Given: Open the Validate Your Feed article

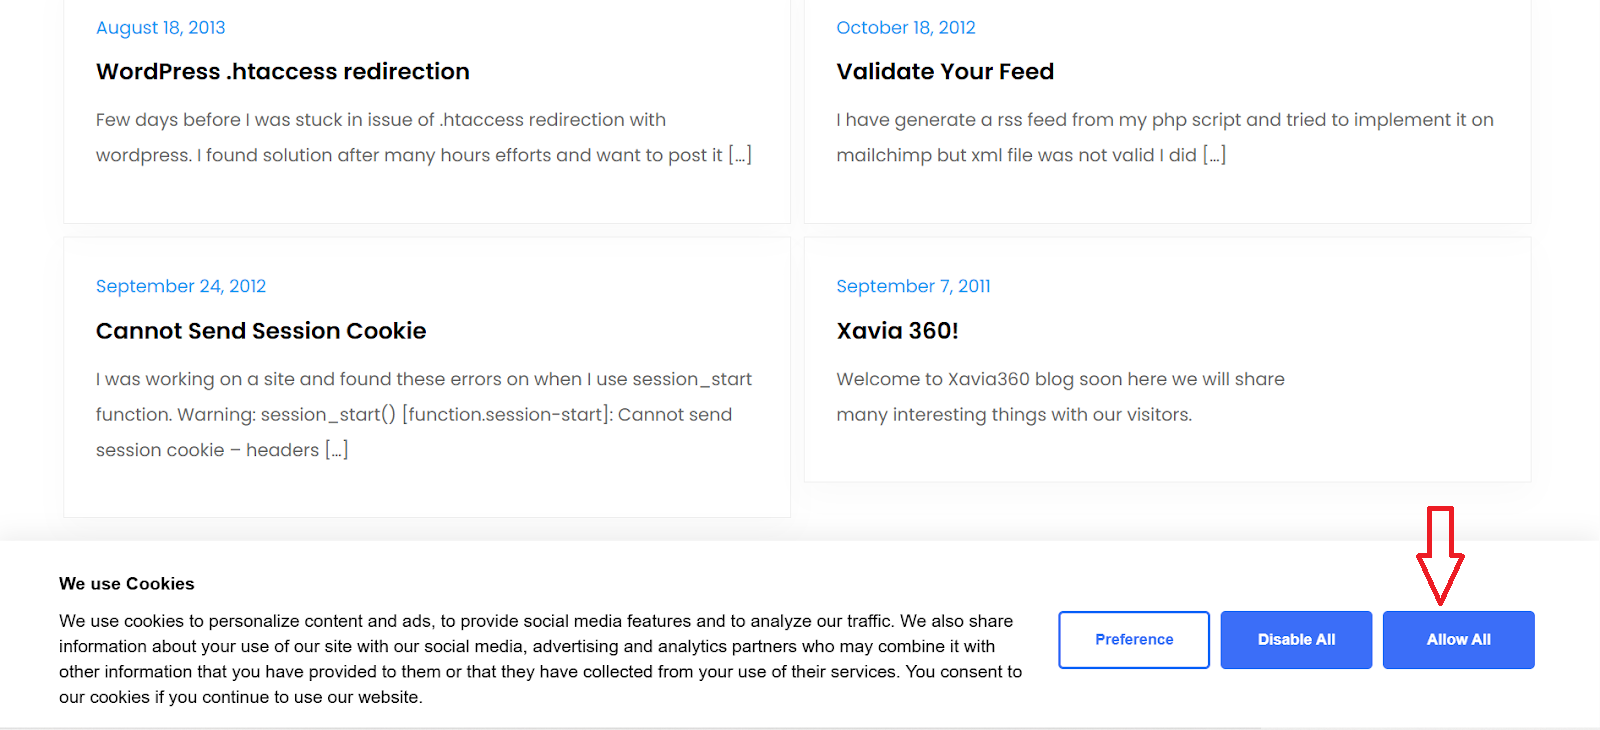Looking at the screenshot, I should coord(945,72).
